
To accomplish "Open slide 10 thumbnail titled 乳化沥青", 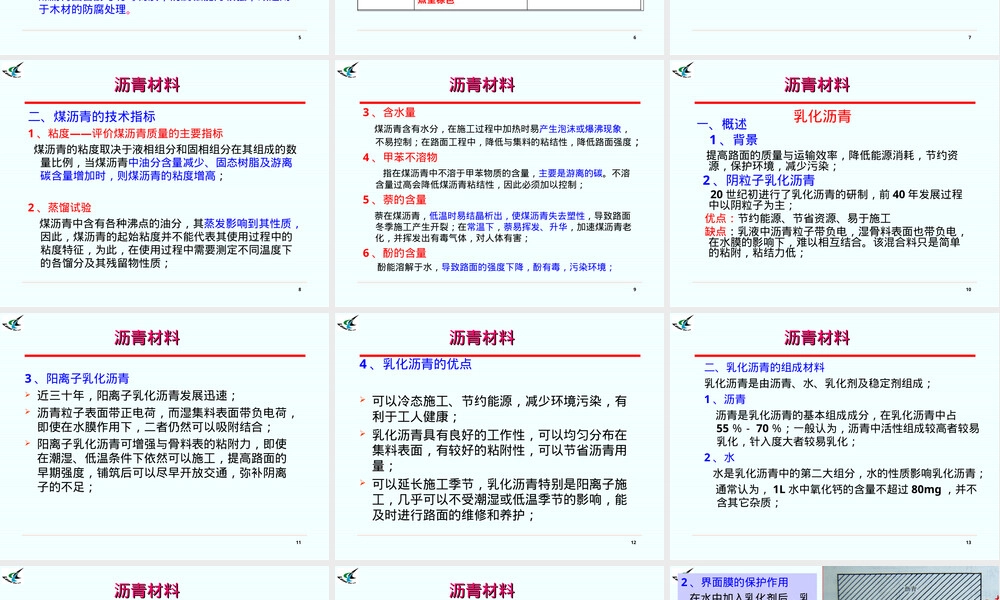I will click(835, 184).
